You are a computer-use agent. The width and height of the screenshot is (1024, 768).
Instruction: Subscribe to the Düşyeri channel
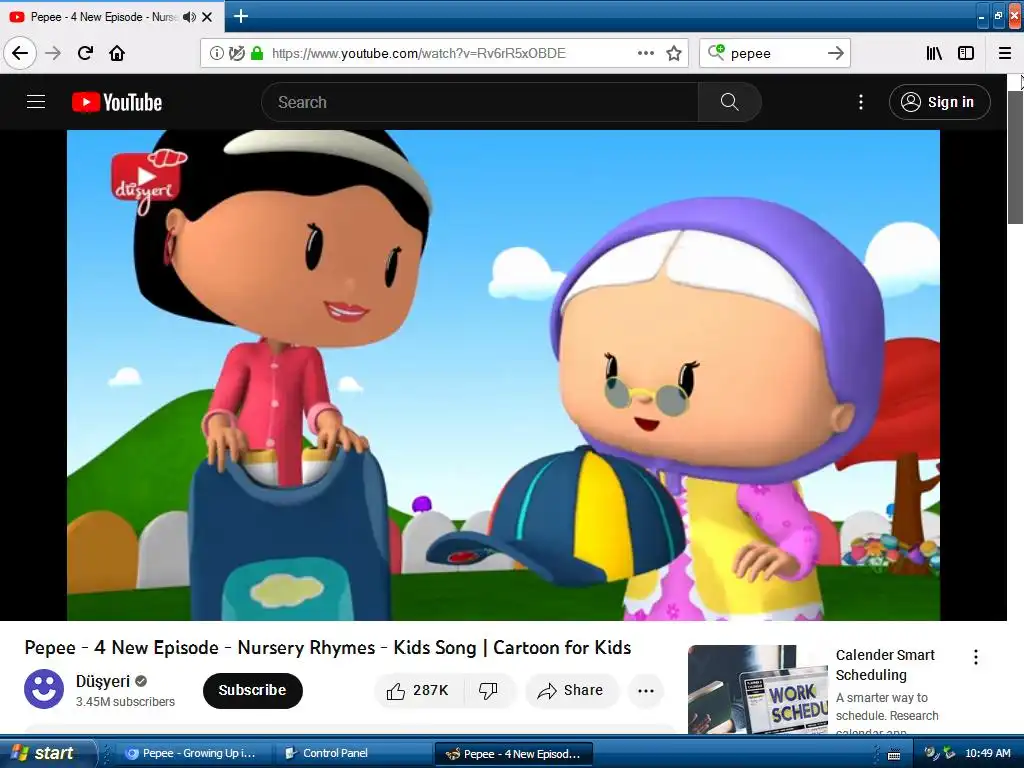pos(252,690)
